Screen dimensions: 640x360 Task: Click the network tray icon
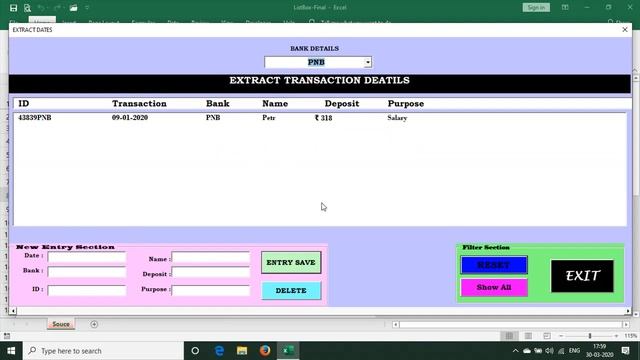pyautogui.click(x=561, y=351)
